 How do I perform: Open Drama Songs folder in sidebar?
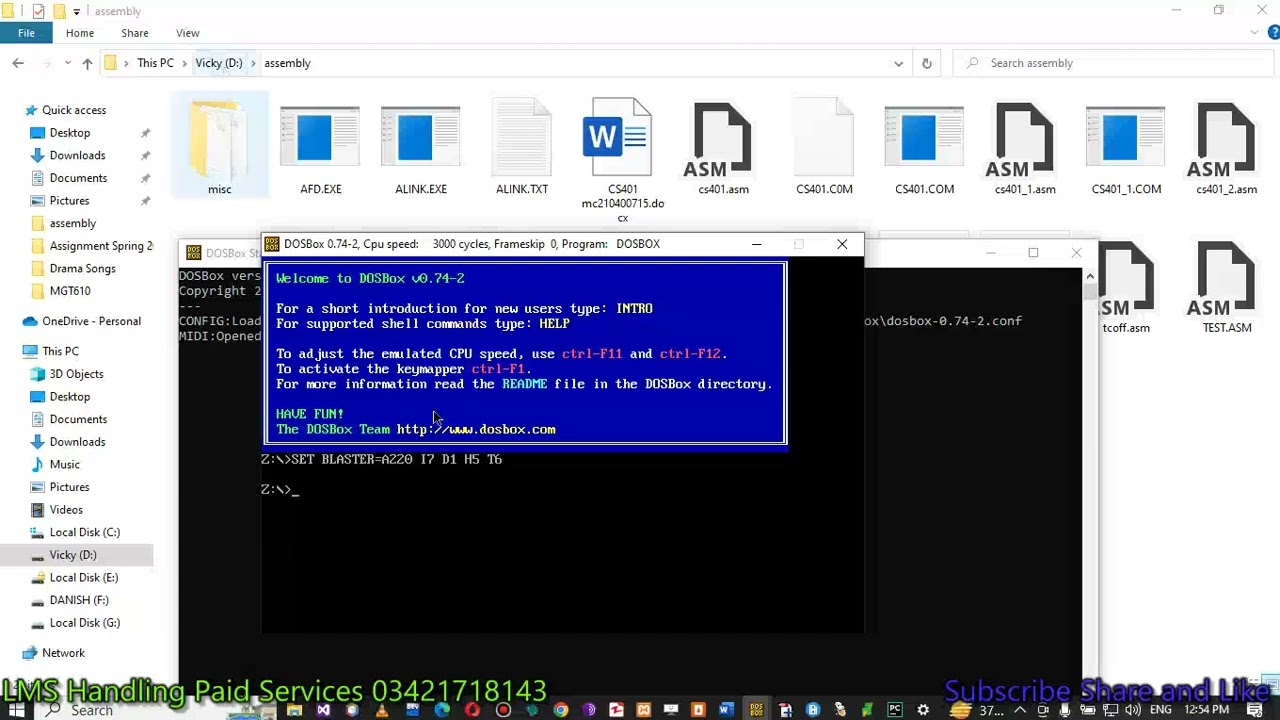(82, 268)
